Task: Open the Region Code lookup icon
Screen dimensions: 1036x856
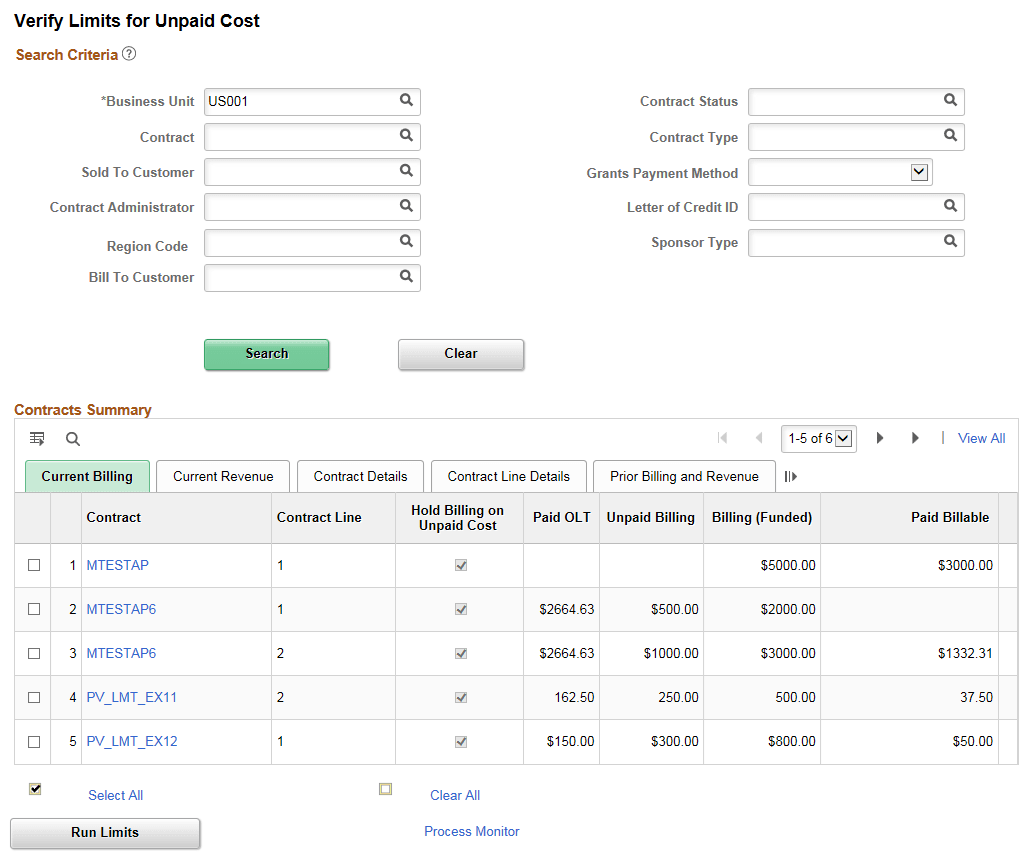Action: pos(406,242)
